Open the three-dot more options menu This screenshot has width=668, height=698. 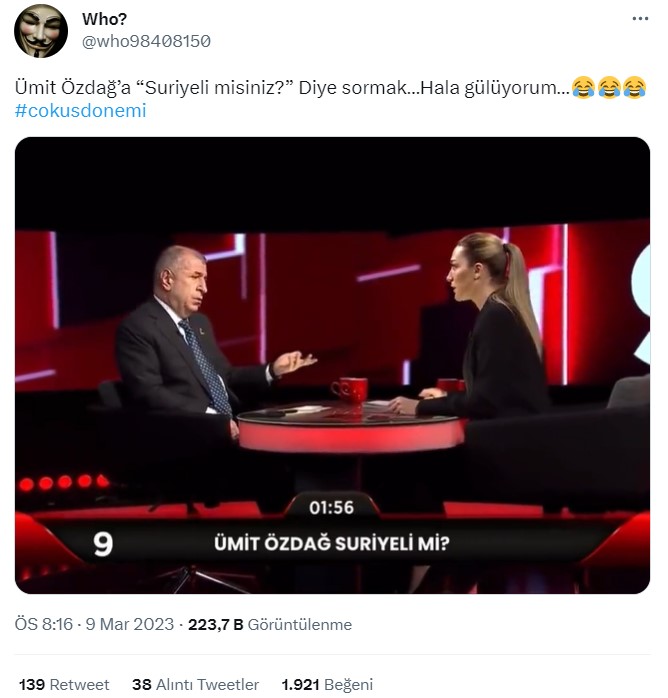640,19
